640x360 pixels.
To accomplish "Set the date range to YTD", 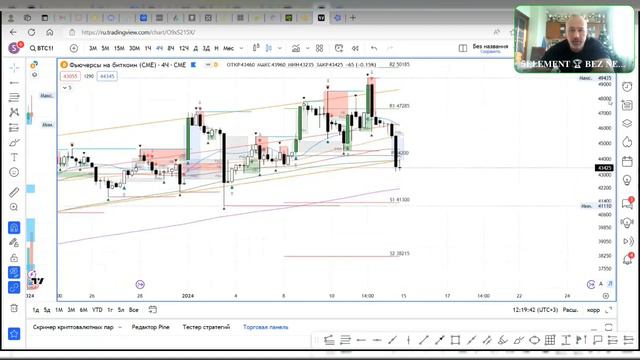I will [97, 310].
